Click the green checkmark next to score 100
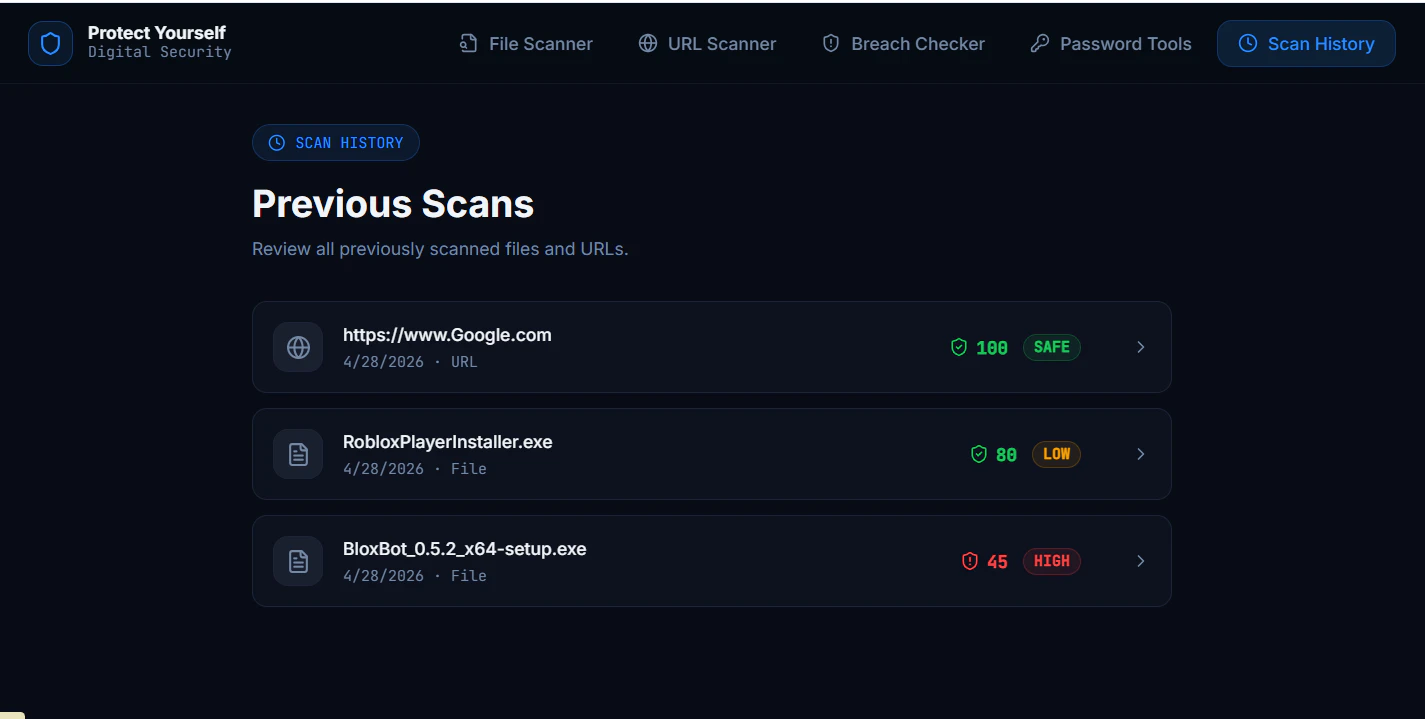 (x=957, y=347)
